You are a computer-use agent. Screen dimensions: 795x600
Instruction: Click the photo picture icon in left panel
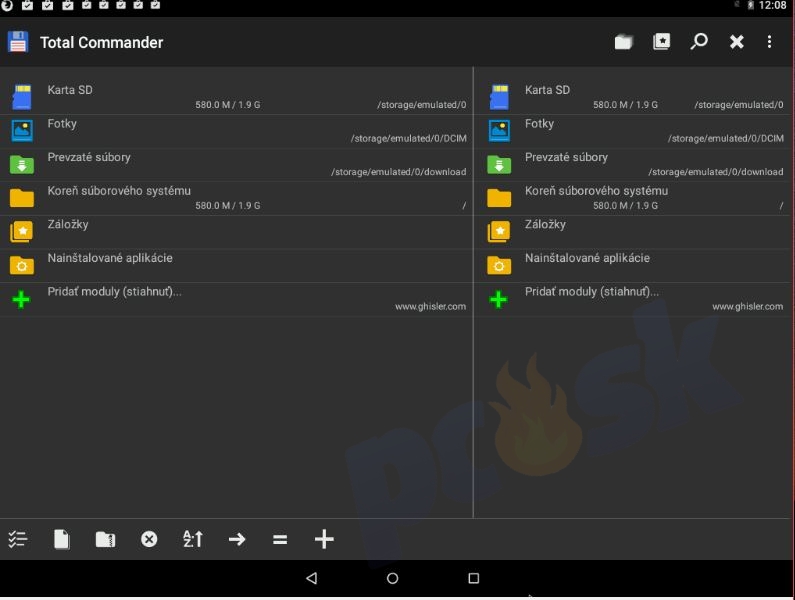coord(22,131)
